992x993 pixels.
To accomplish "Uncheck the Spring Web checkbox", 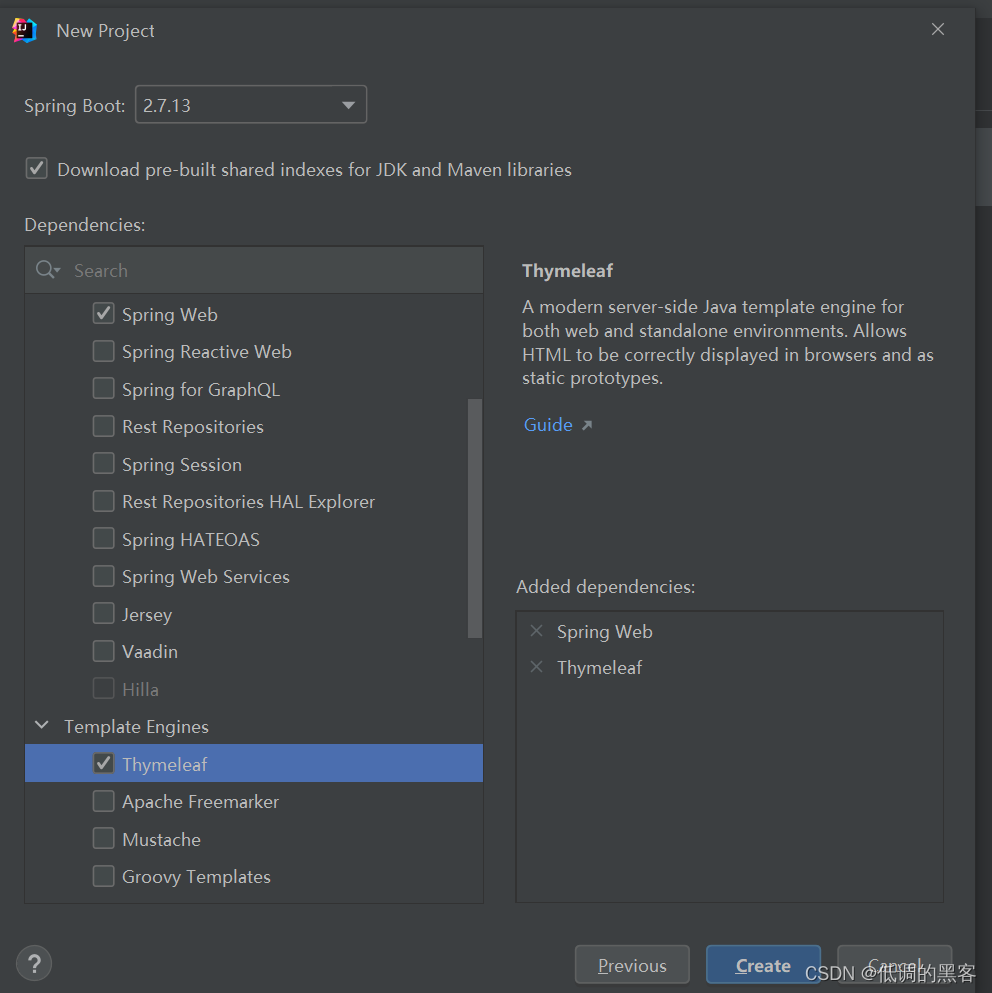I will coord(103,313).
